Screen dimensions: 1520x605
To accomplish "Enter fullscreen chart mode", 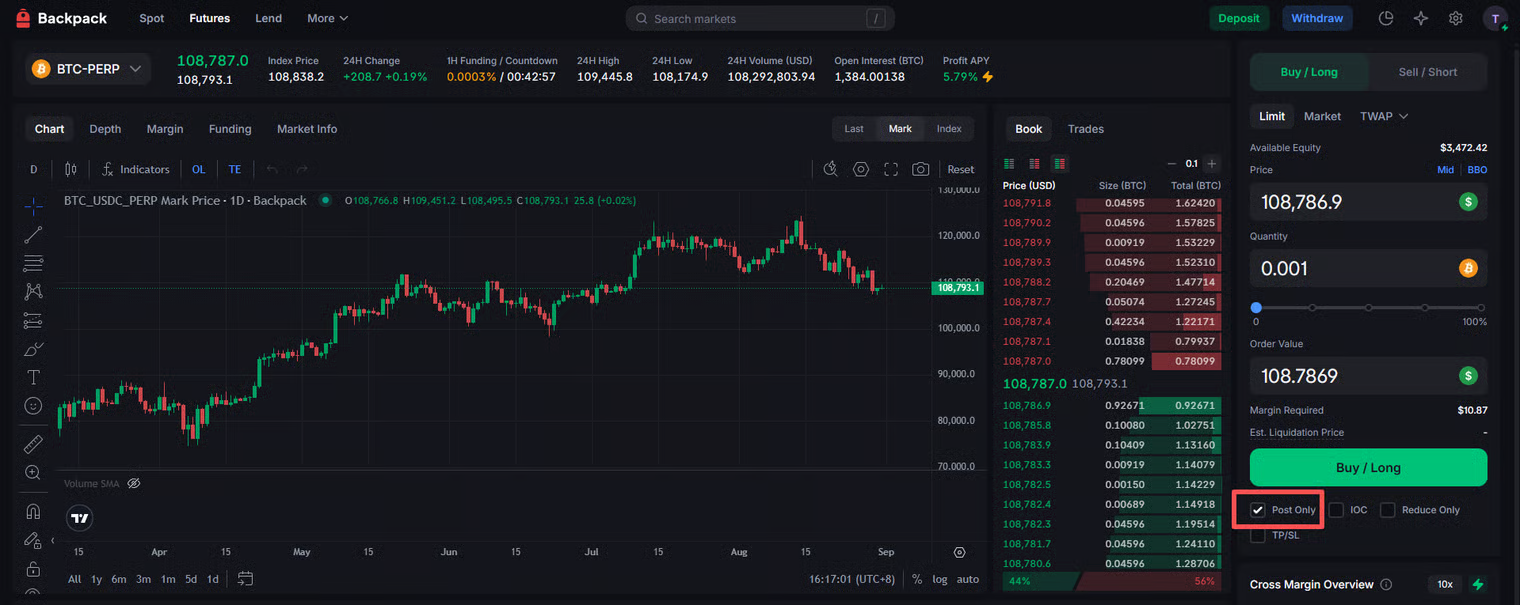I will (890, 170).
